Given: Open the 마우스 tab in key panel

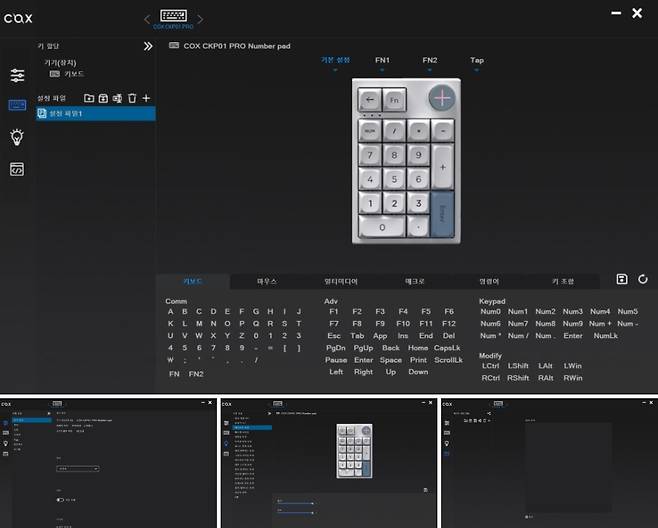Looking at the screenshot, I should click(267, 282).
